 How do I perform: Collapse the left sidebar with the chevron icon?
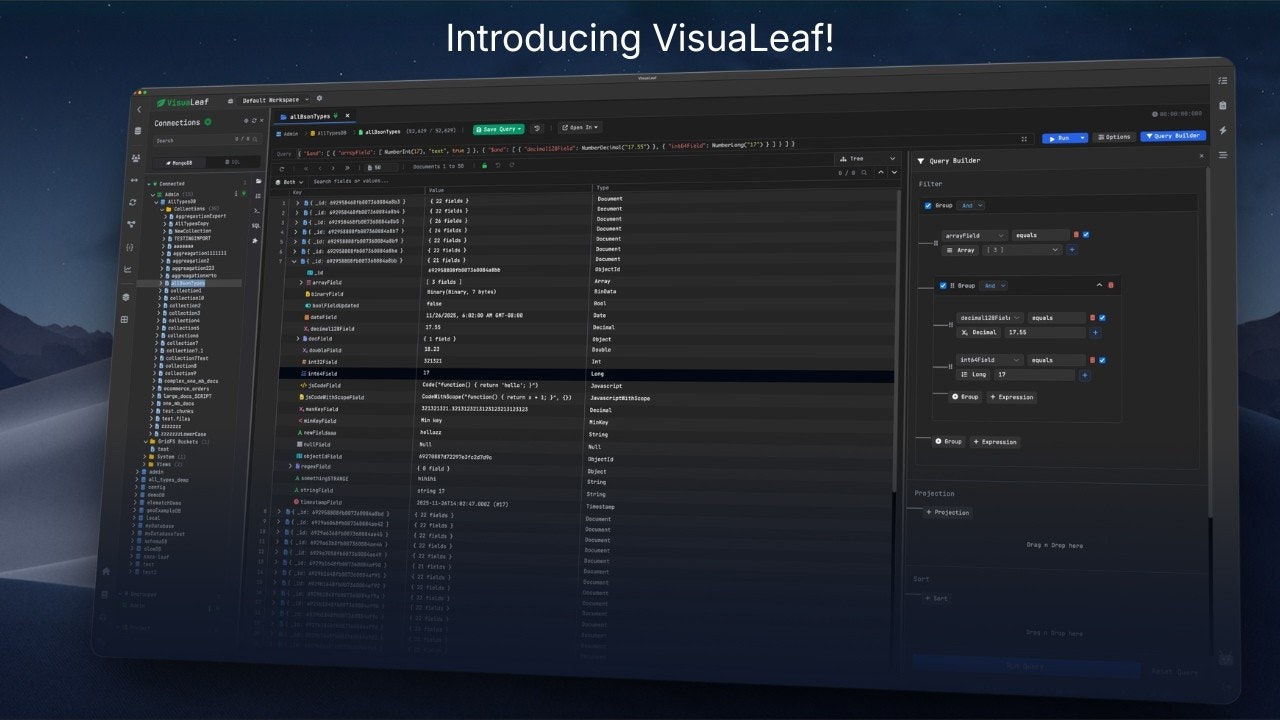(x=139, y=110)
